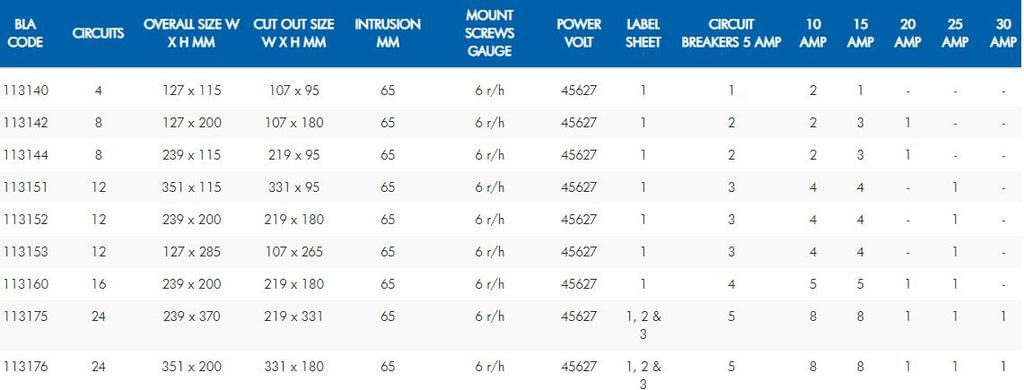Click the BLA CODE column header

click(x=27, y=33)
